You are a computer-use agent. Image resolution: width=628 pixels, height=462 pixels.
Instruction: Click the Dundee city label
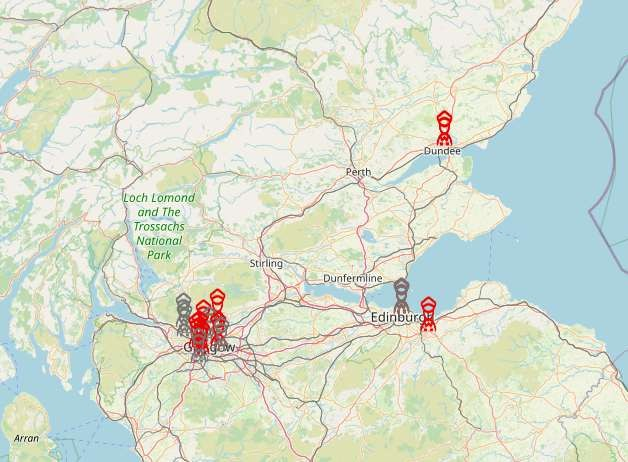(442, 151)
